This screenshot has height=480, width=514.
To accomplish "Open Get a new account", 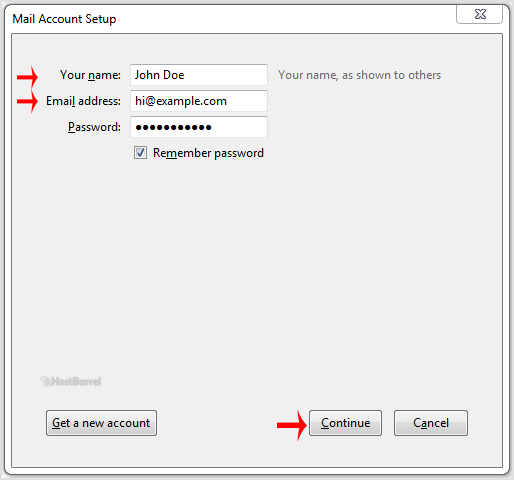I will tap(101, 423).
